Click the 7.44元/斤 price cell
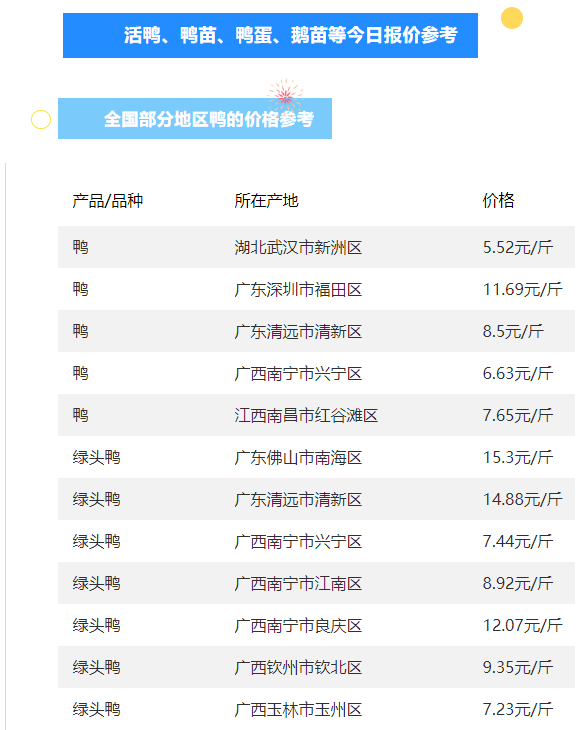The width and height of the screenshot is (578, 730). pos(518,541)
